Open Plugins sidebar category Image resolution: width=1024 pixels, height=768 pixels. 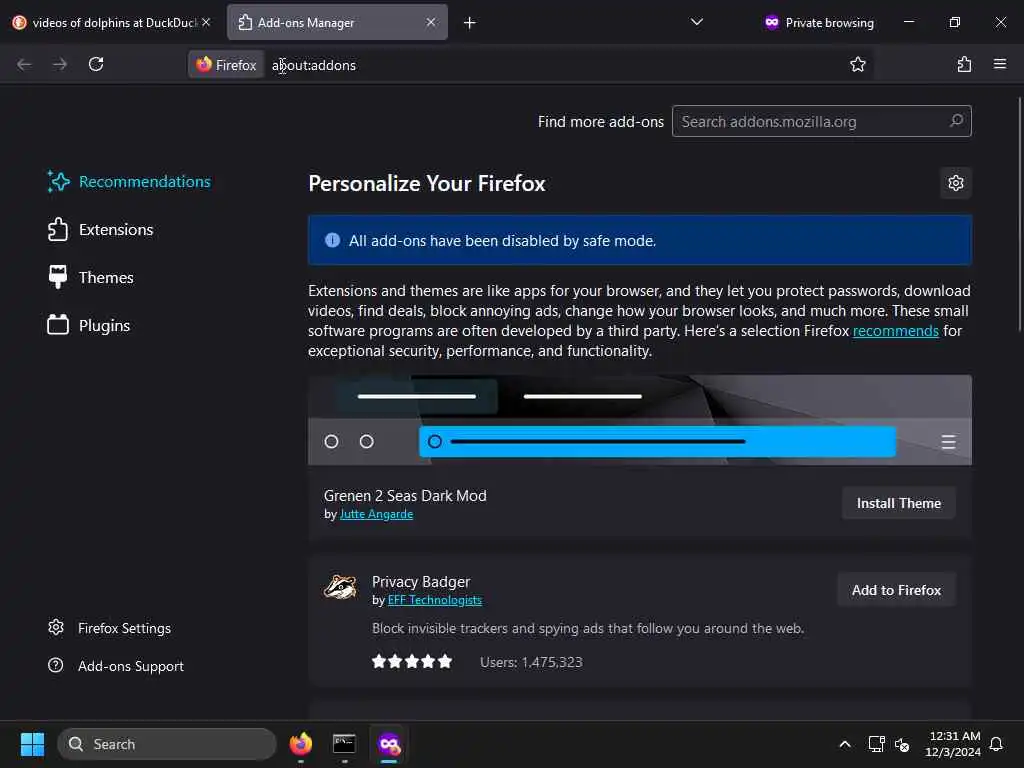pos(89,325)
